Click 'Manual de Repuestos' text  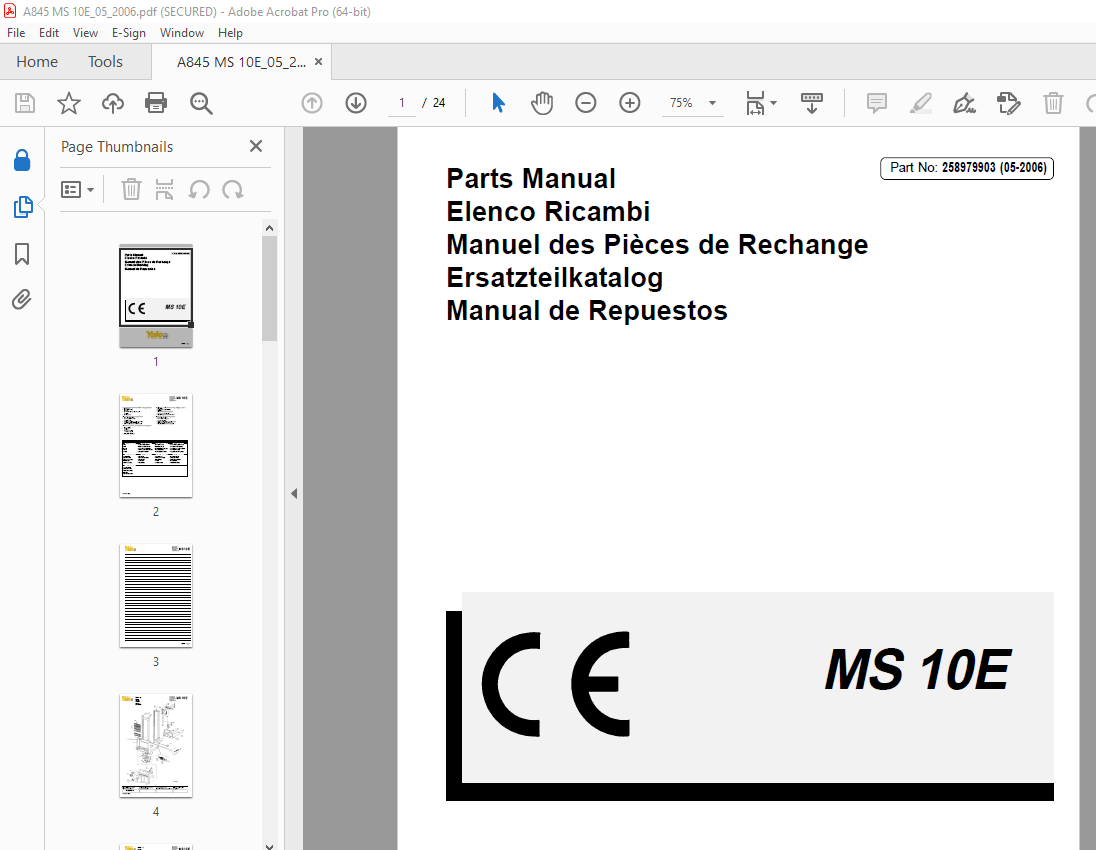587,310
